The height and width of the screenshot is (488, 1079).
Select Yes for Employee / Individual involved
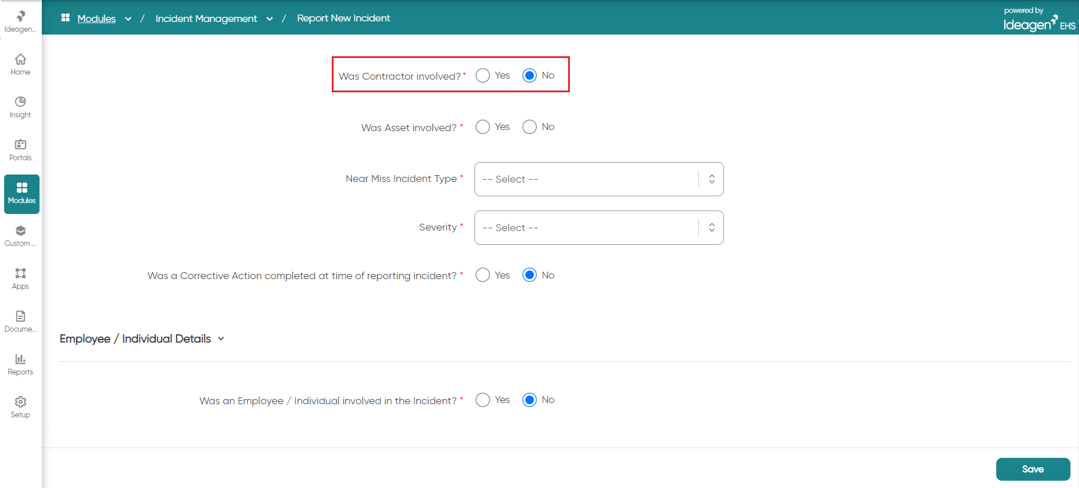tap(483, 400)
